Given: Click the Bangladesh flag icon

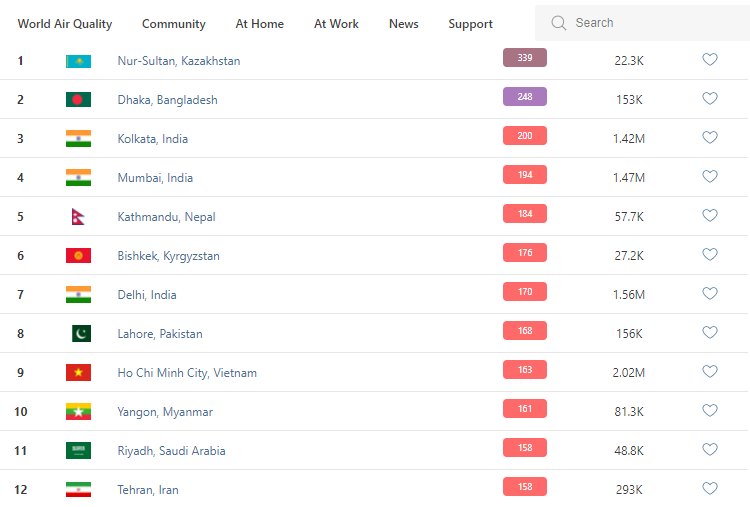Looking at the screenshot, I should [x=78, y=100].
